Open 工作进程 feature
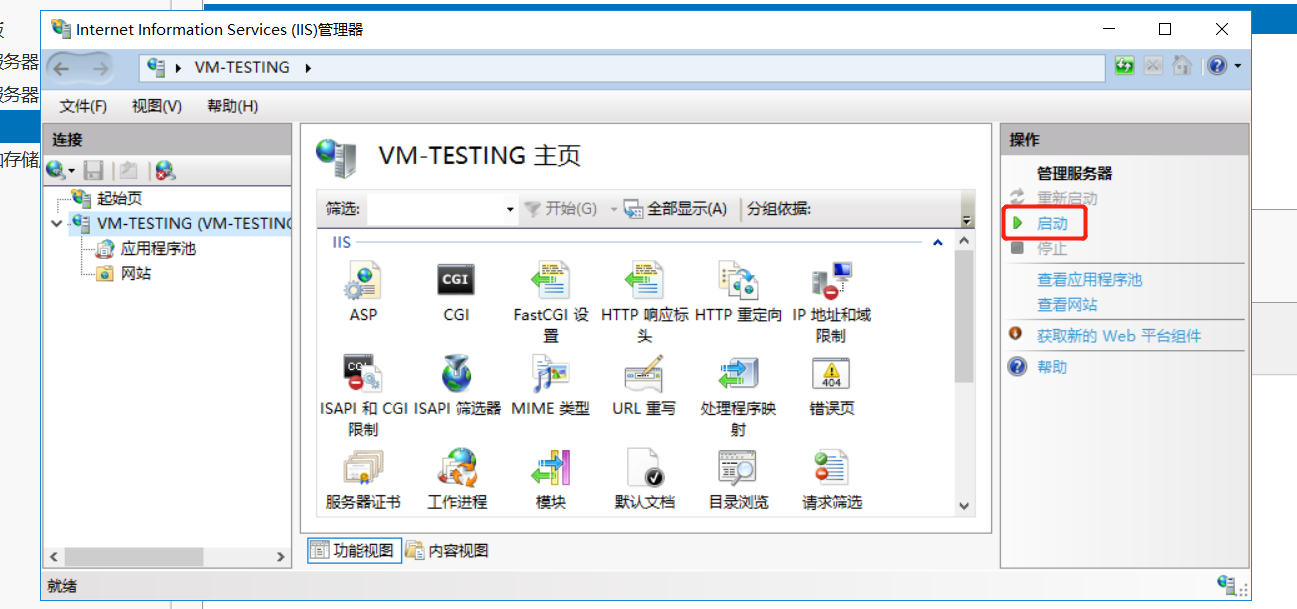The height and width of the screenshot is (609, 1297). [x=457, y=468]
